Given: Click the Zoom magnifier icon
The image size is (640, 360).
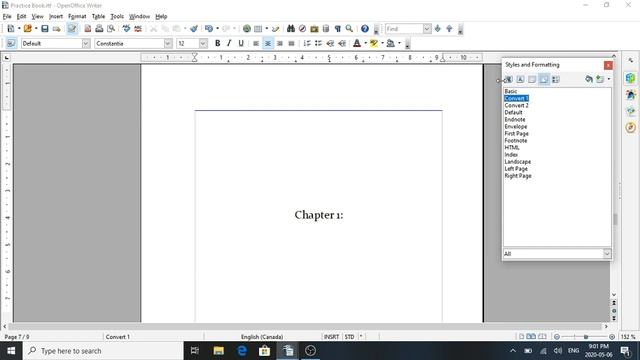Looking at the screenshot, I should click(x=349, y=29).
